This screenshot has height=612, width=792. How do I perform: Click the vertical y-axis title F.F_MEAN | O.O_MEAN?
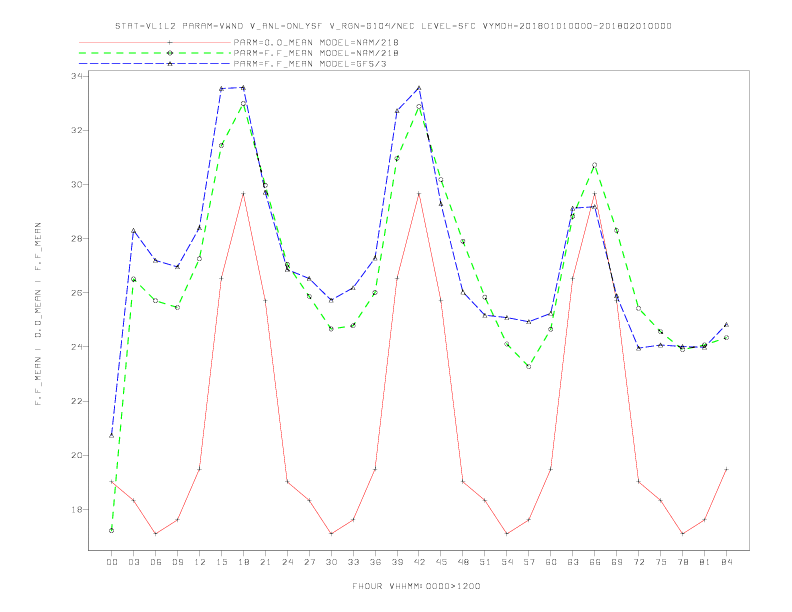(x=38, y=314)
